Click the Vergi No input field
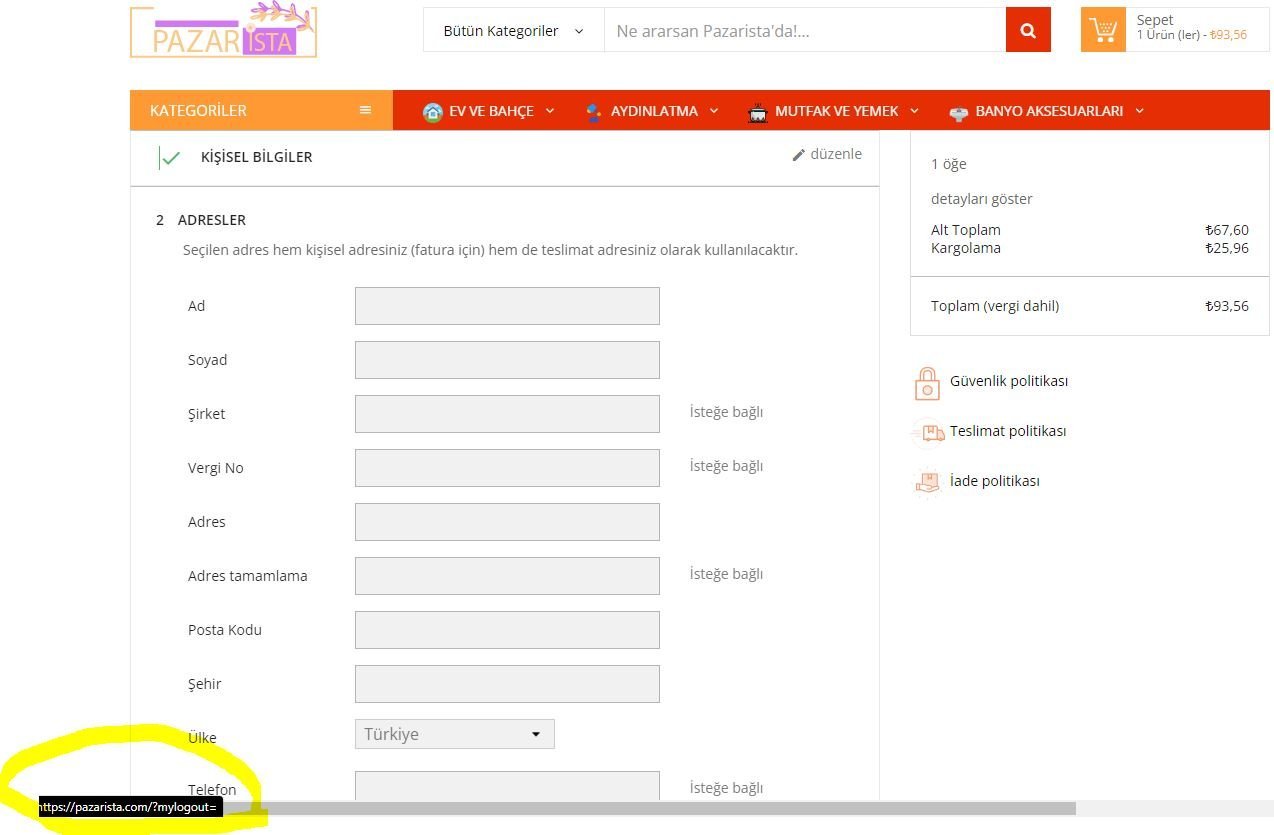Image resolution: width=1274 pixels, height=835 pixels. 507,468
